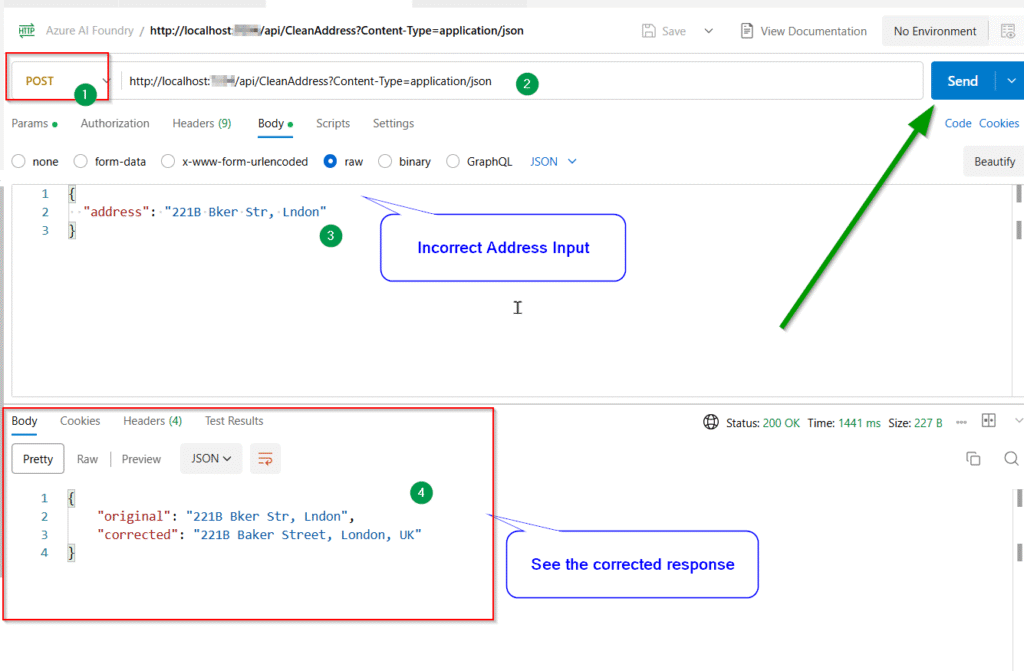Click the "221B Baker Street, London, UK" value
1024x671 pixels.
(308, 534)
